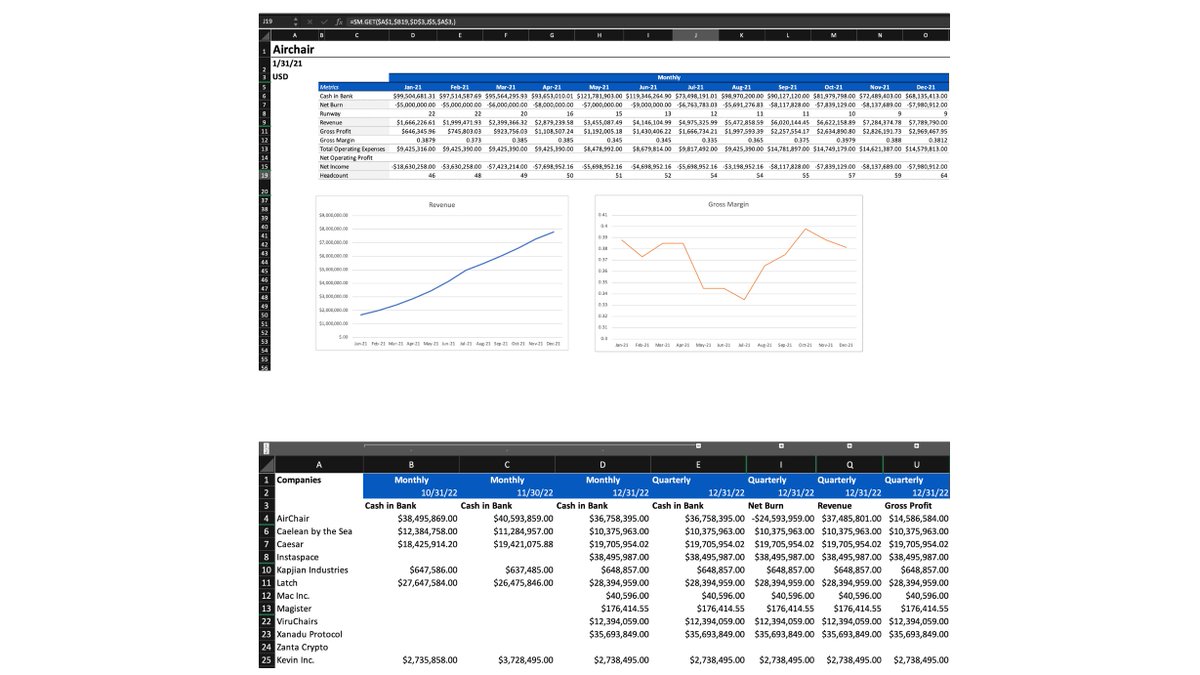1200x675 pixels.
Task: Click the outline level buttons in Companies sheet
Action: 266,449
